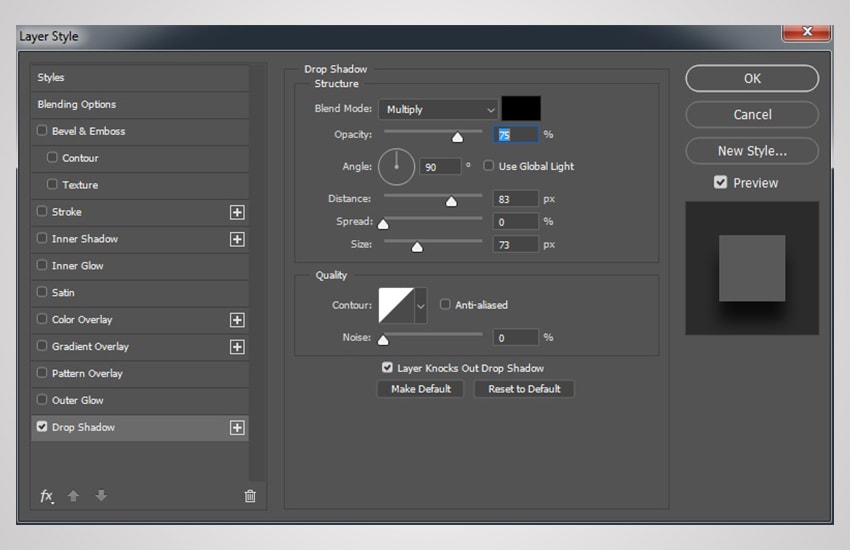
Task: Enable the Color Overlay checkbox
Action: click(42, 319)
